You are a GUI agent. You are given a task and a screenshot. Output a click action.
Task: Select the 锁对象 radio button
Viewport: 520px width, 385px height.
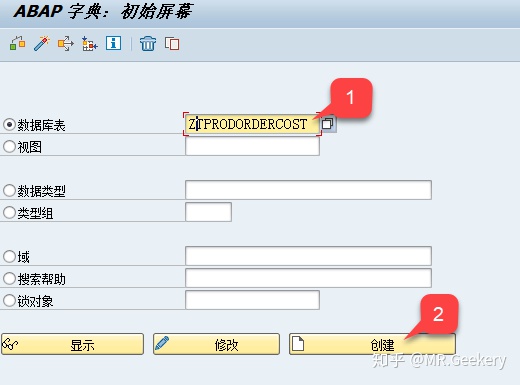[x=9, y=300]
